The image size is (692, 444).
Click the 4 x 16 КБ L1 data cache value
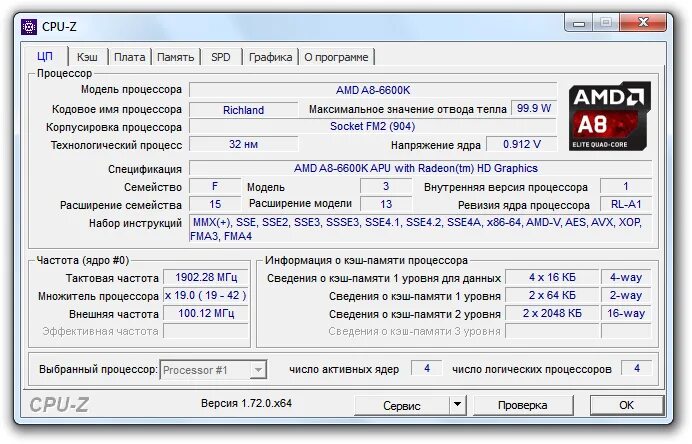552,277
